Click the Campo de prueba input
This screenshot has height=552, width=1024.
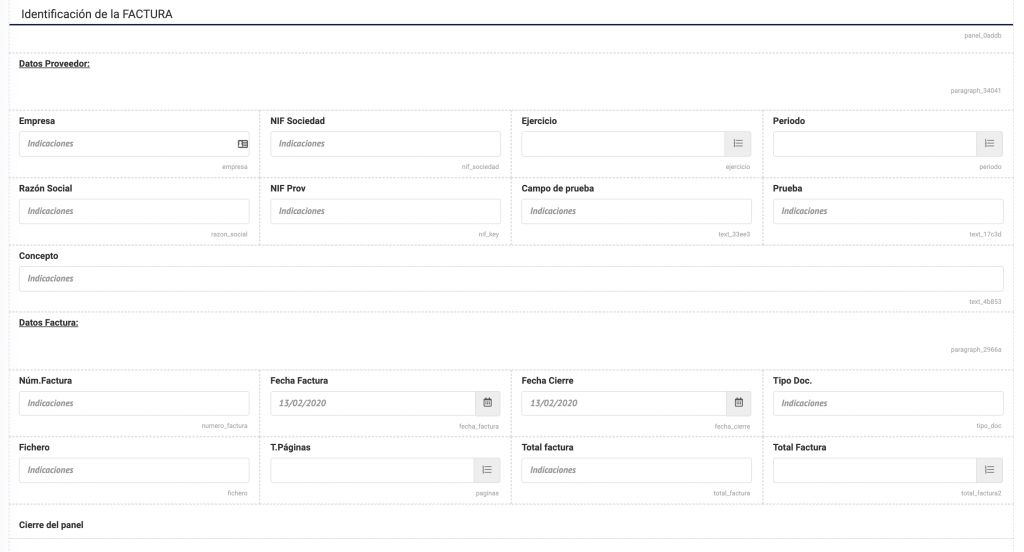[x=636, y=211]
